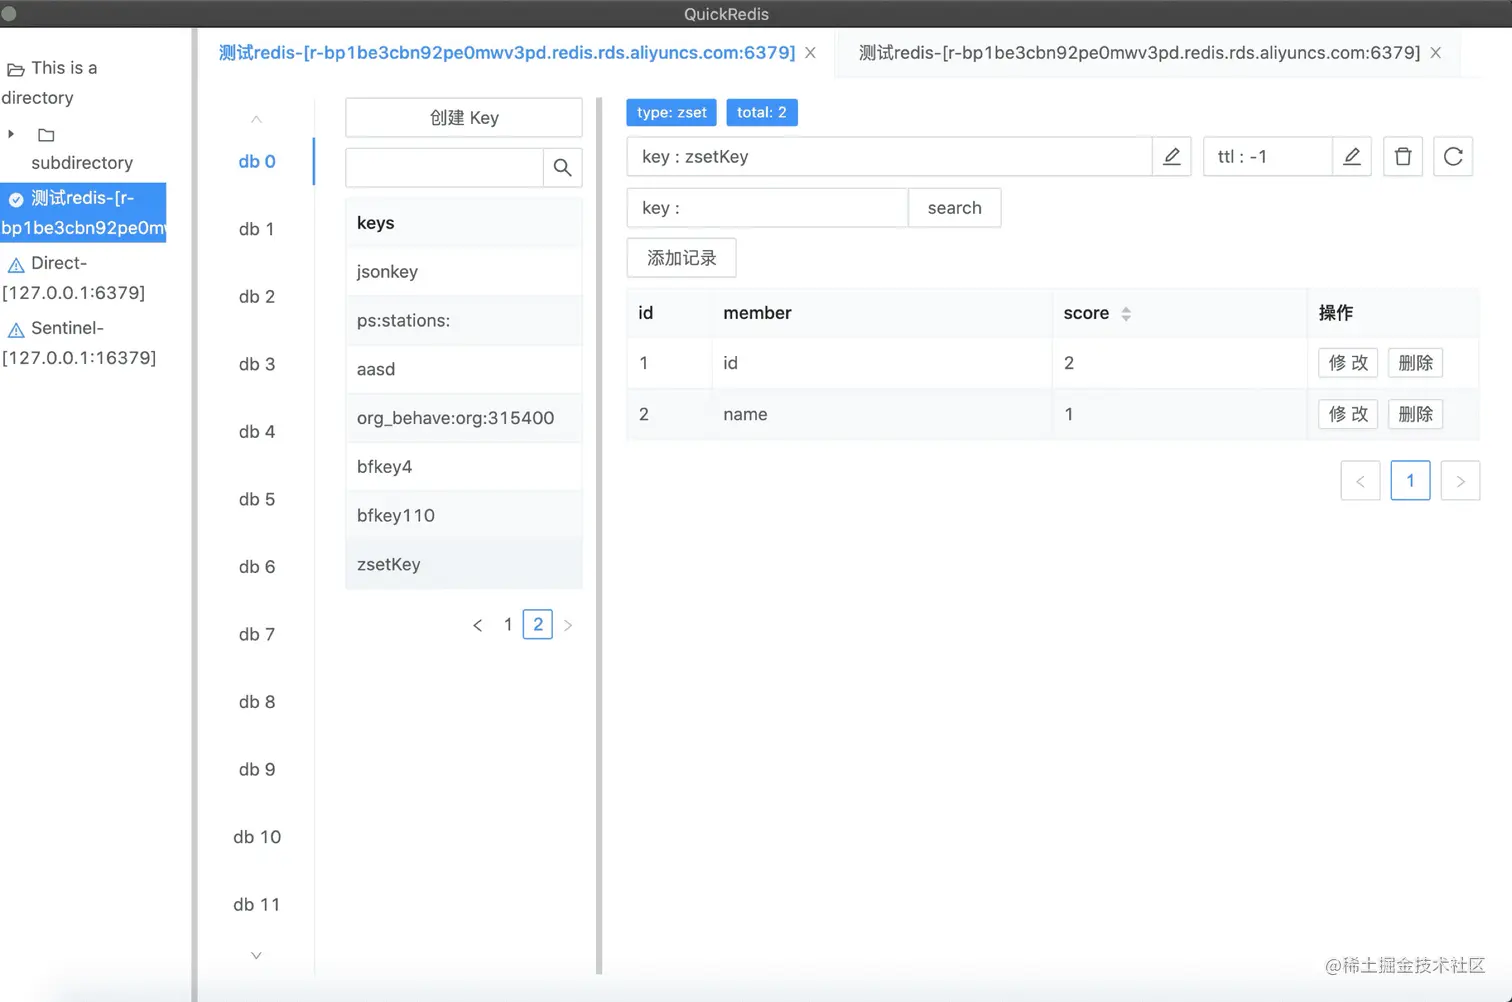
Task: Select database db 3
Action: 257,364
